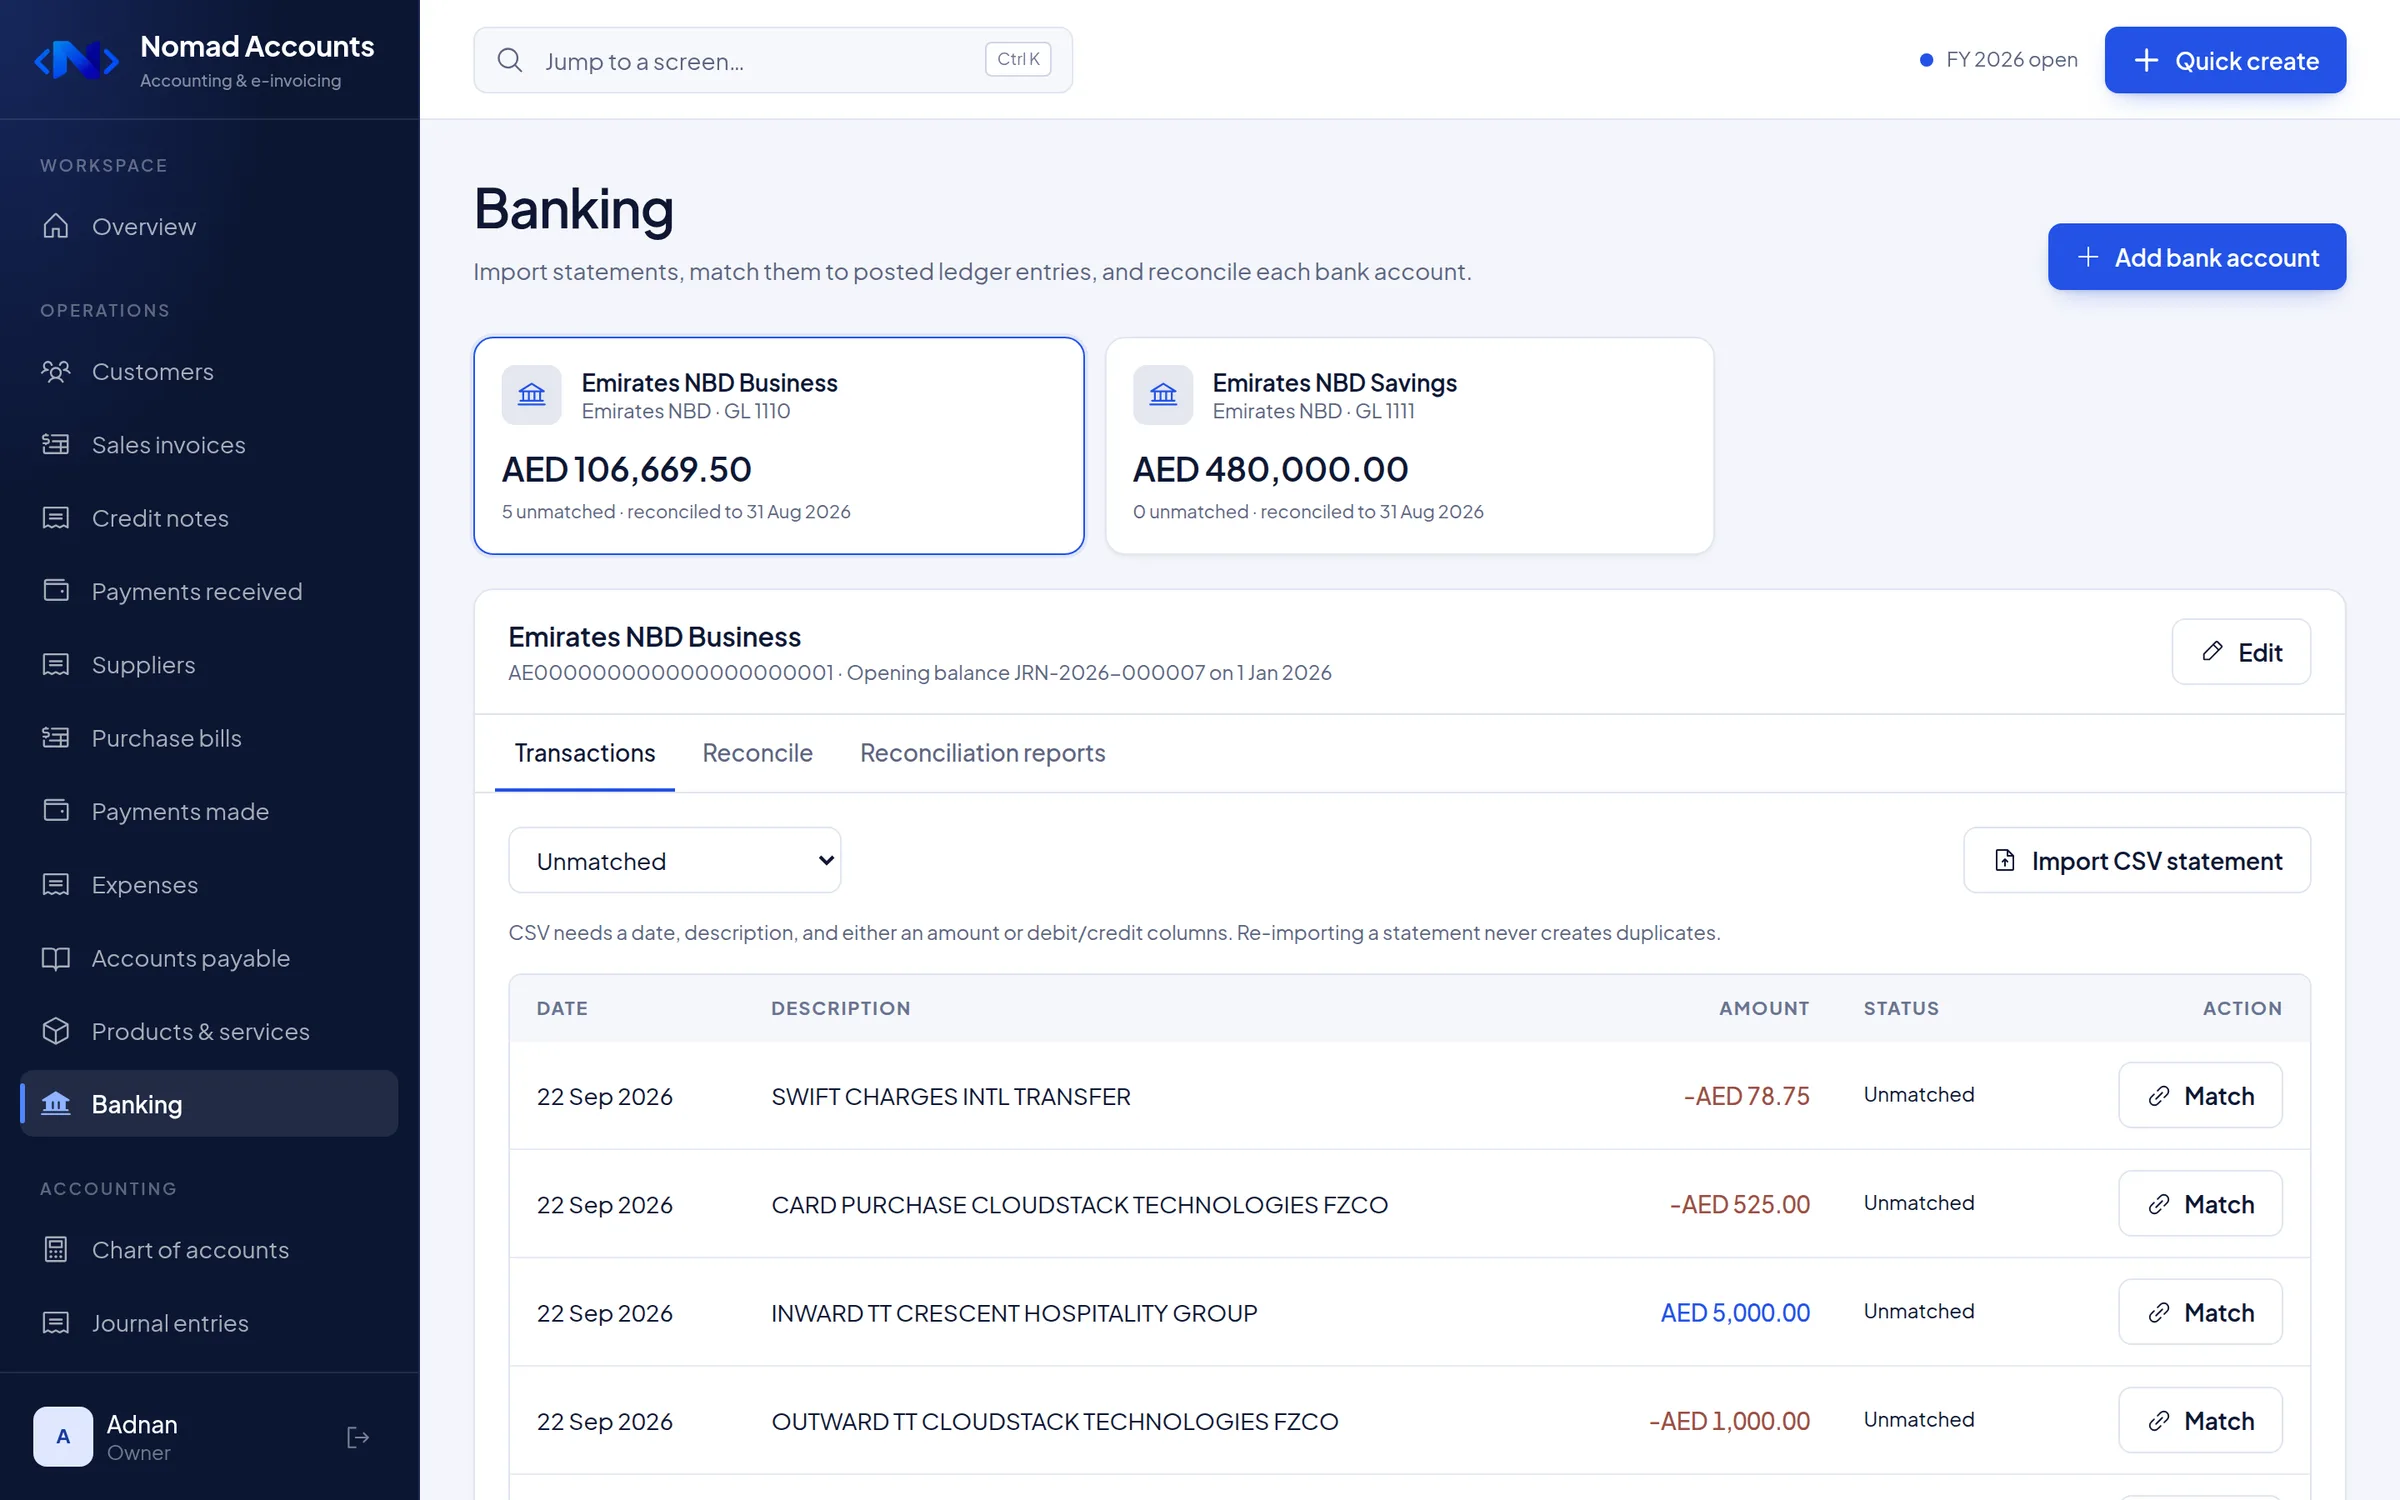Viewport: 2400px width, 1500px height.
Task: Switch to the Reconcile tab
Action: (x=758, y=753)
